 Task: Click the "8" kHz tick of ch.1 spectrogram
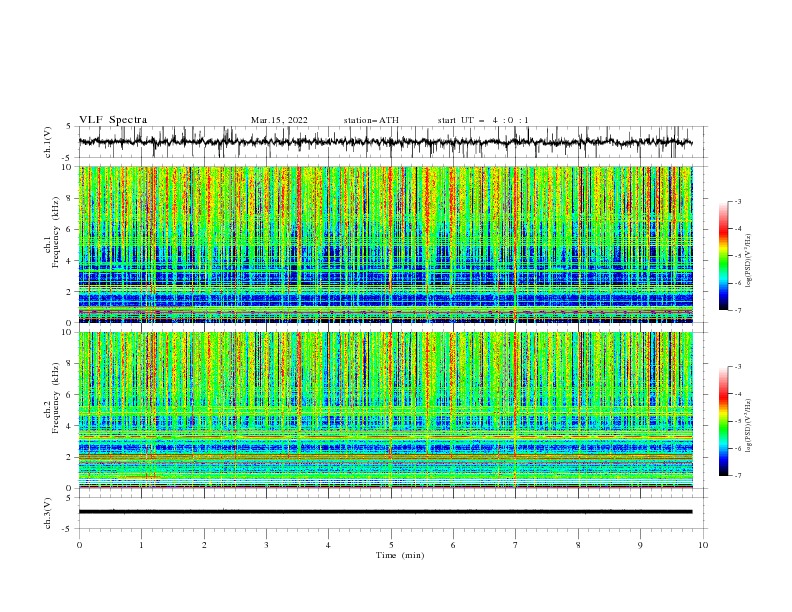pyautogui.click(x=70, y=198)
